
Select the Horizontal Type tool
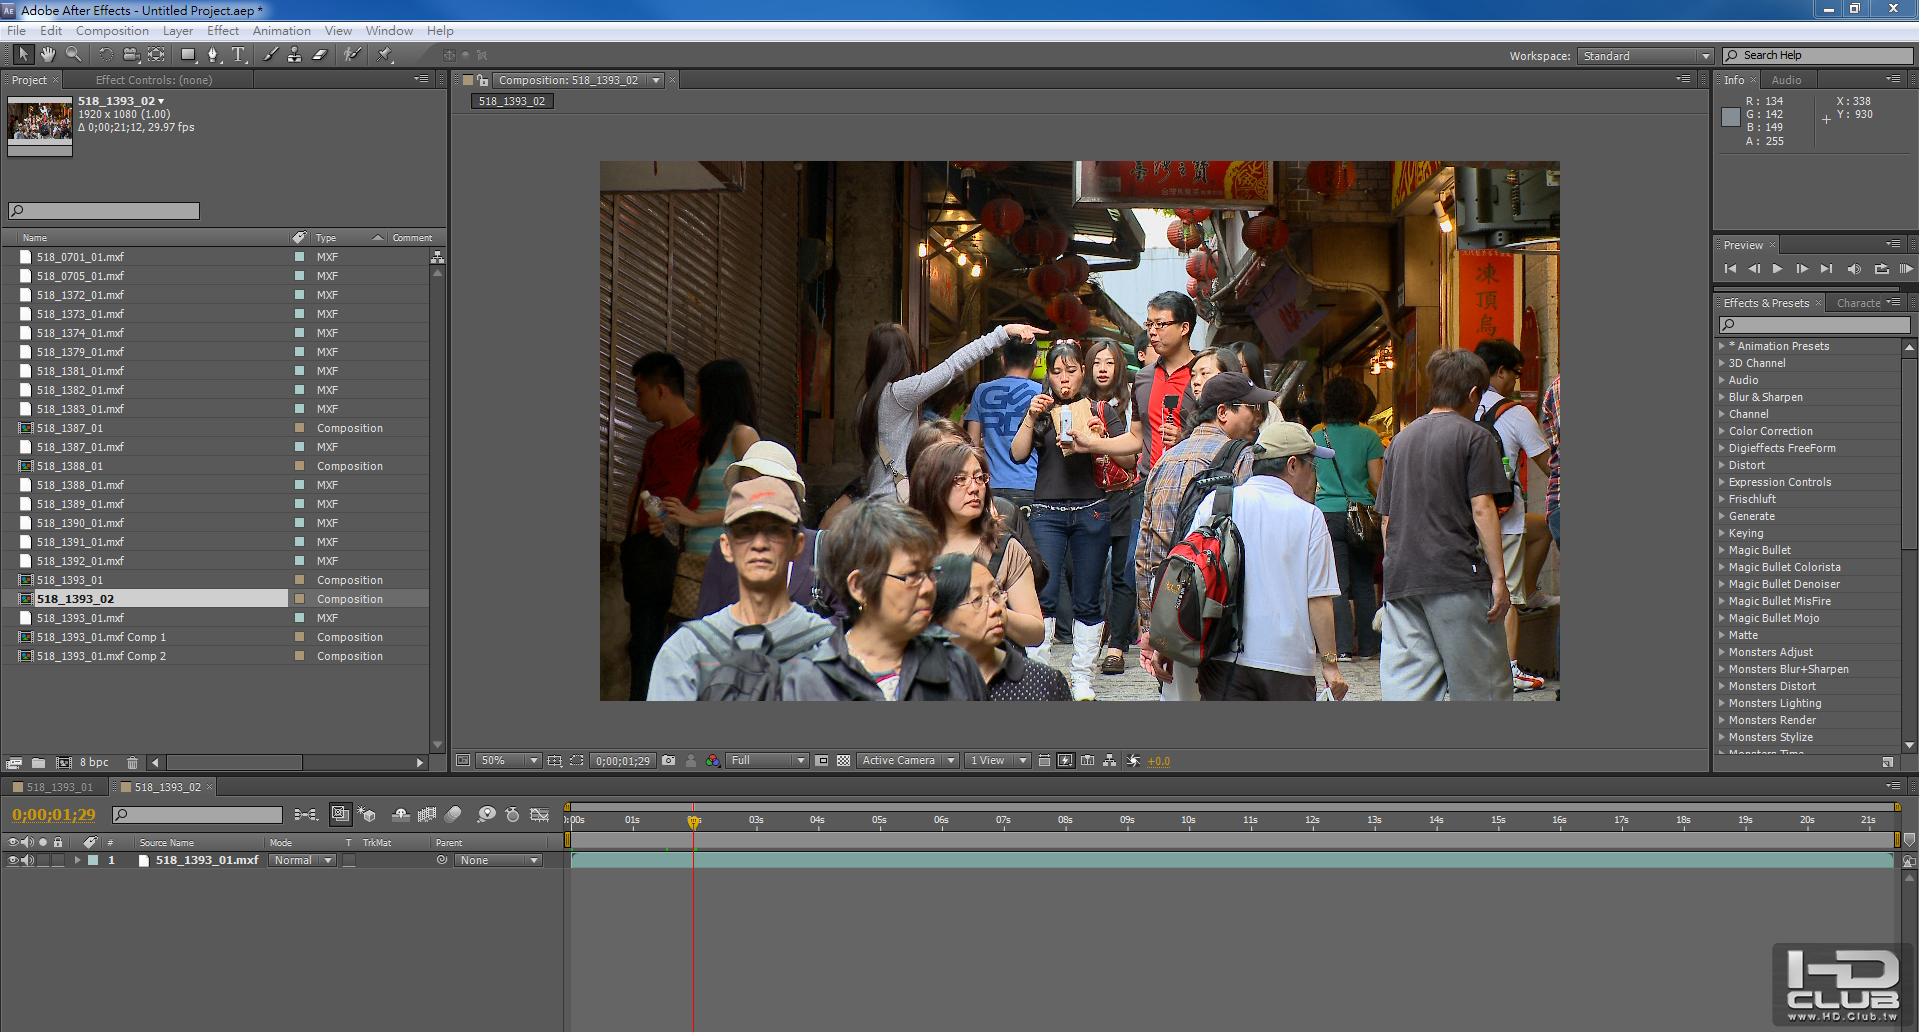[x=238, y=55]
